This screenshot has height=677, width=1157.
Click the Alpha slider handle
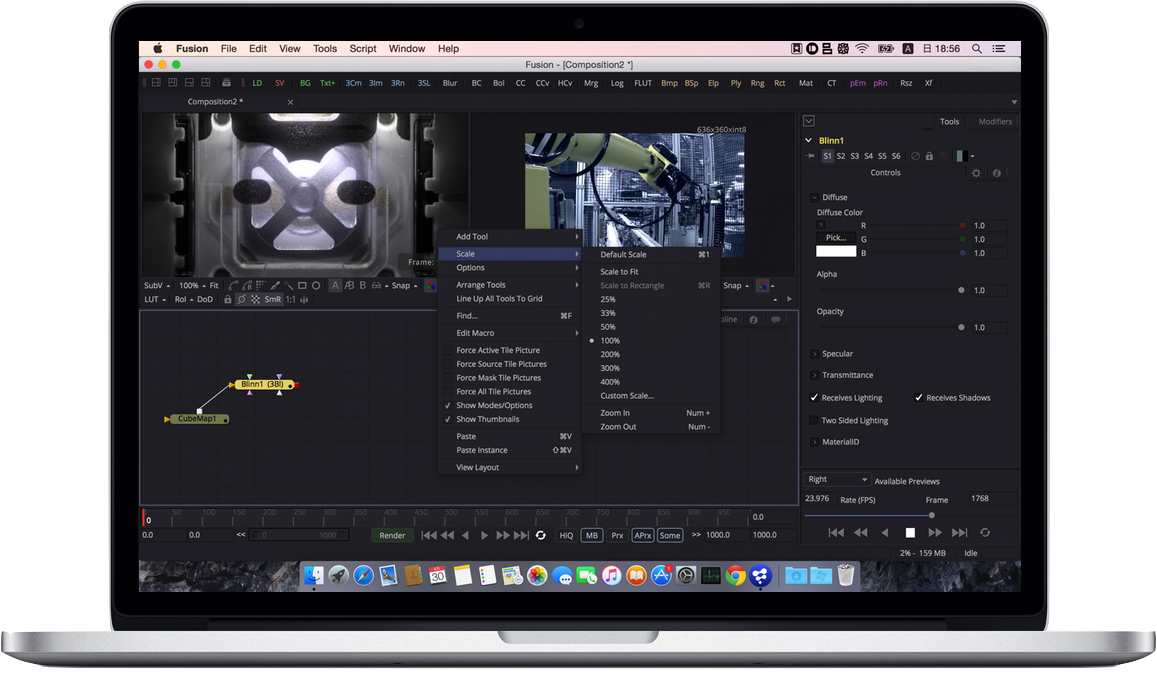click(961, 290)
